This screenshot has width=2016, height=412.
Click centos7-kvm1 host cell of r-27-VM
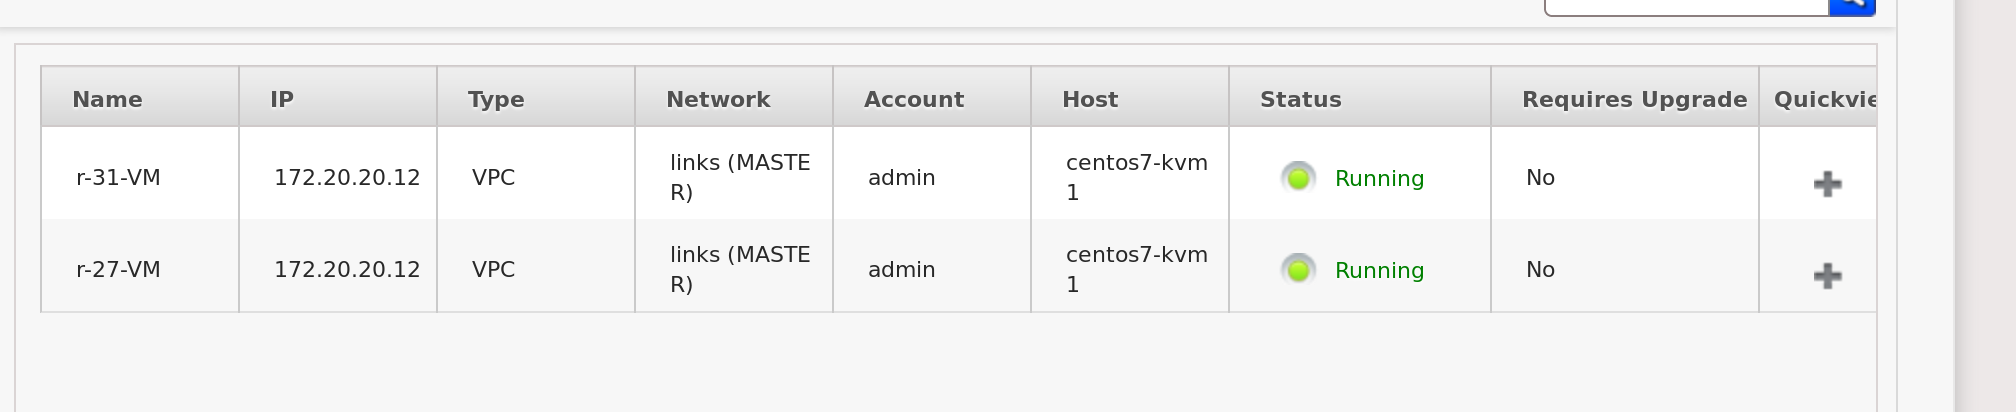[1136, 269]
